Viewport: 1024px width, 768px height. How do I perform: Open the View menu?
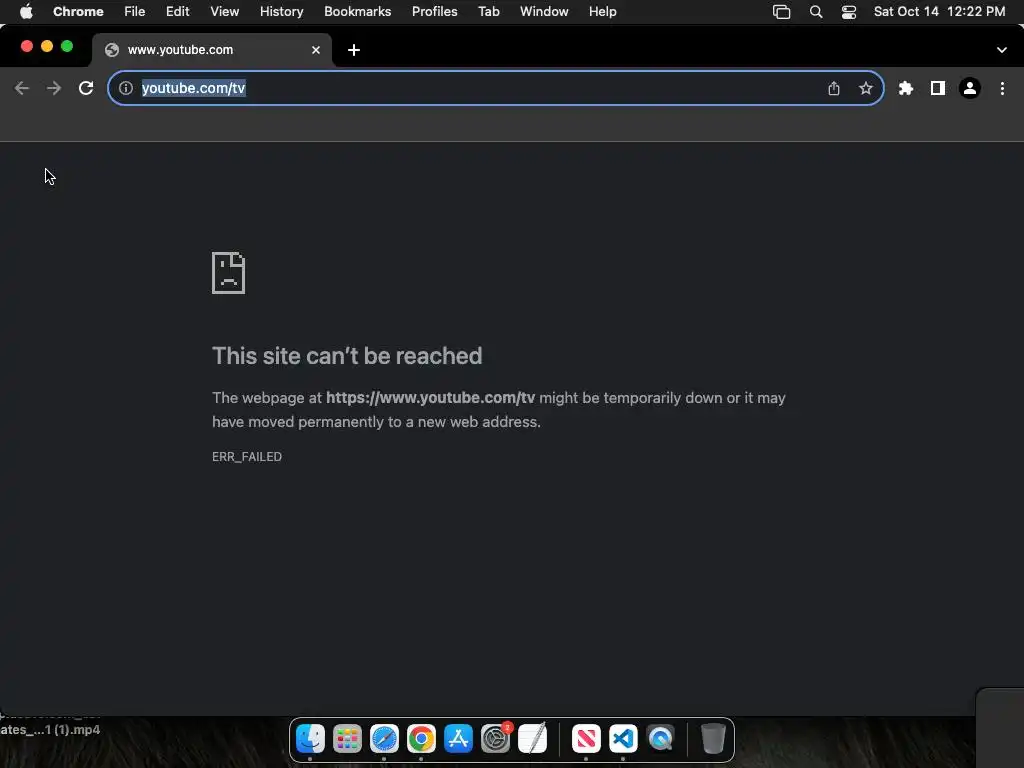tap(225, 12)
